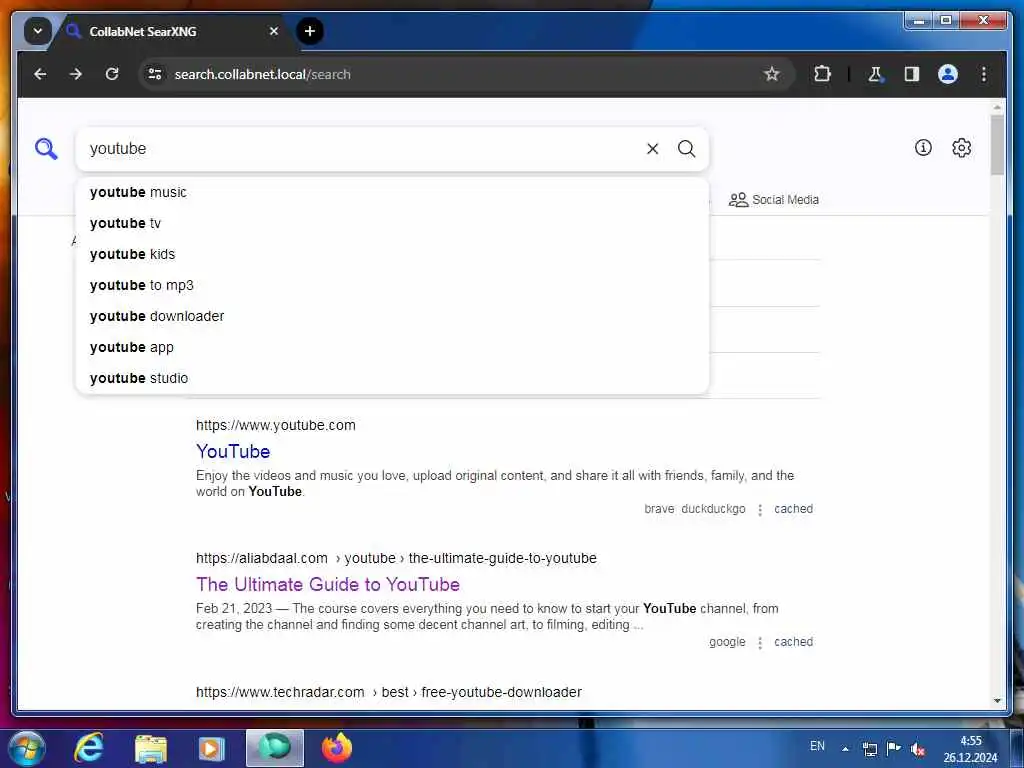Close the CollabNet SearXNG tab
This screenshot has height=768, width=1024.
[x=274, y=31]
